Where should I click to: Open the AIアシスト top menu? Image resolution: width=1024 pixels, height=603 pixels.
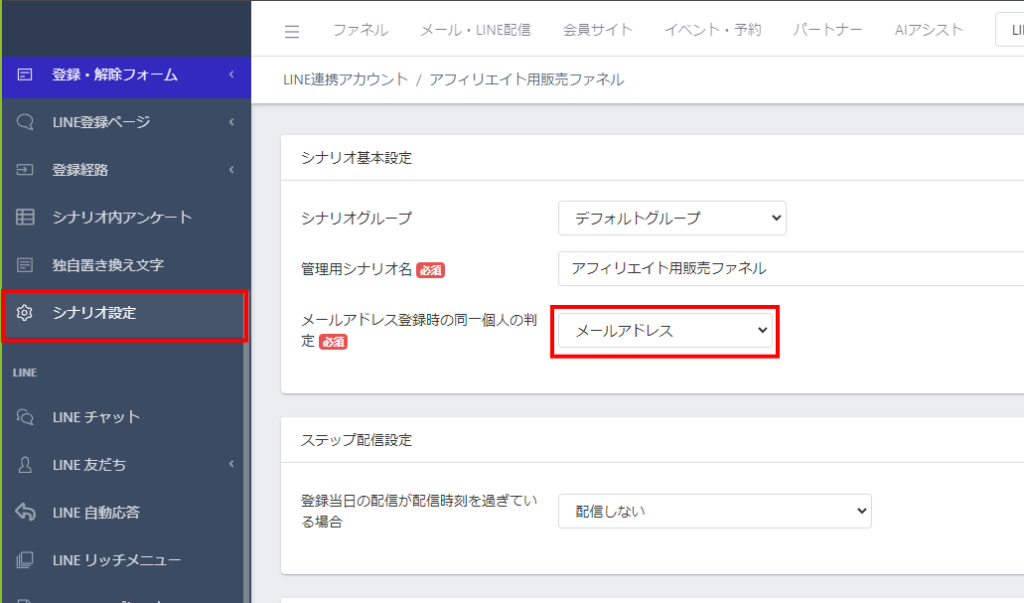pos(929,30)
